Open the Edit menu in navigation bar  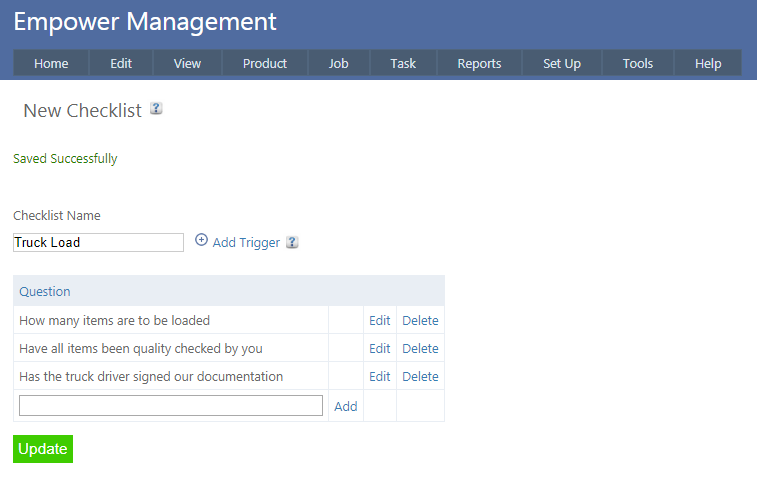(x=121, y=63)
